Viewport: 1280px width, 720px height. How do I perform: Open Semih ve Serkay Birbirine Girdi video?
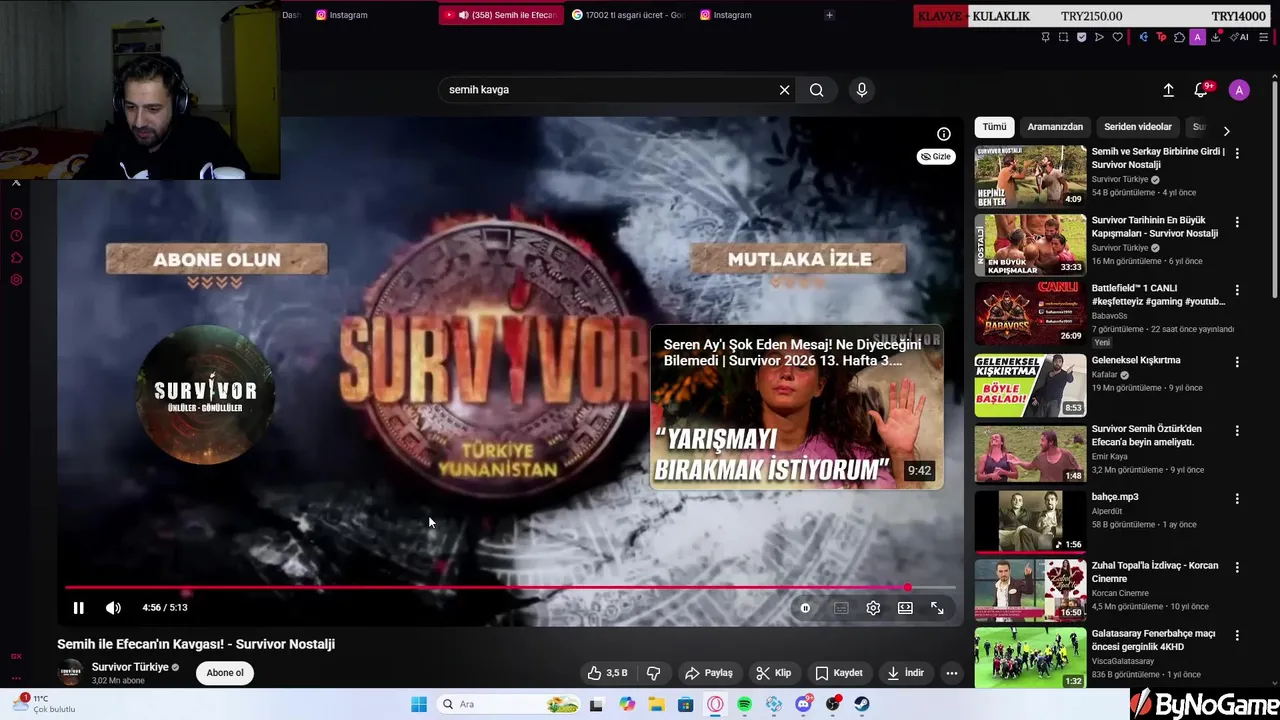[1157, 158]
